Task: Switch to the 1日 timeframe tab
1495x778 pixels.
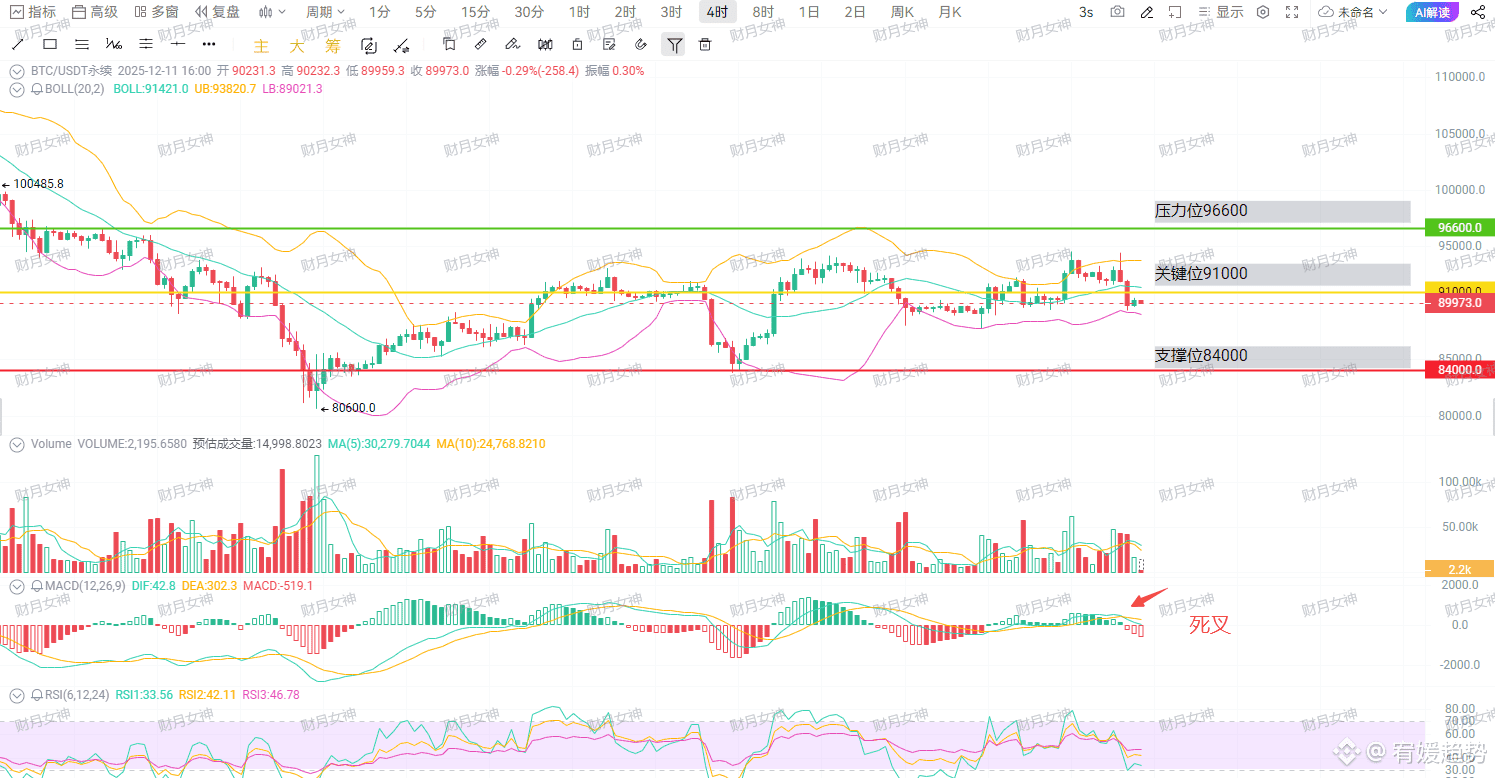Action: coord(809,12)
